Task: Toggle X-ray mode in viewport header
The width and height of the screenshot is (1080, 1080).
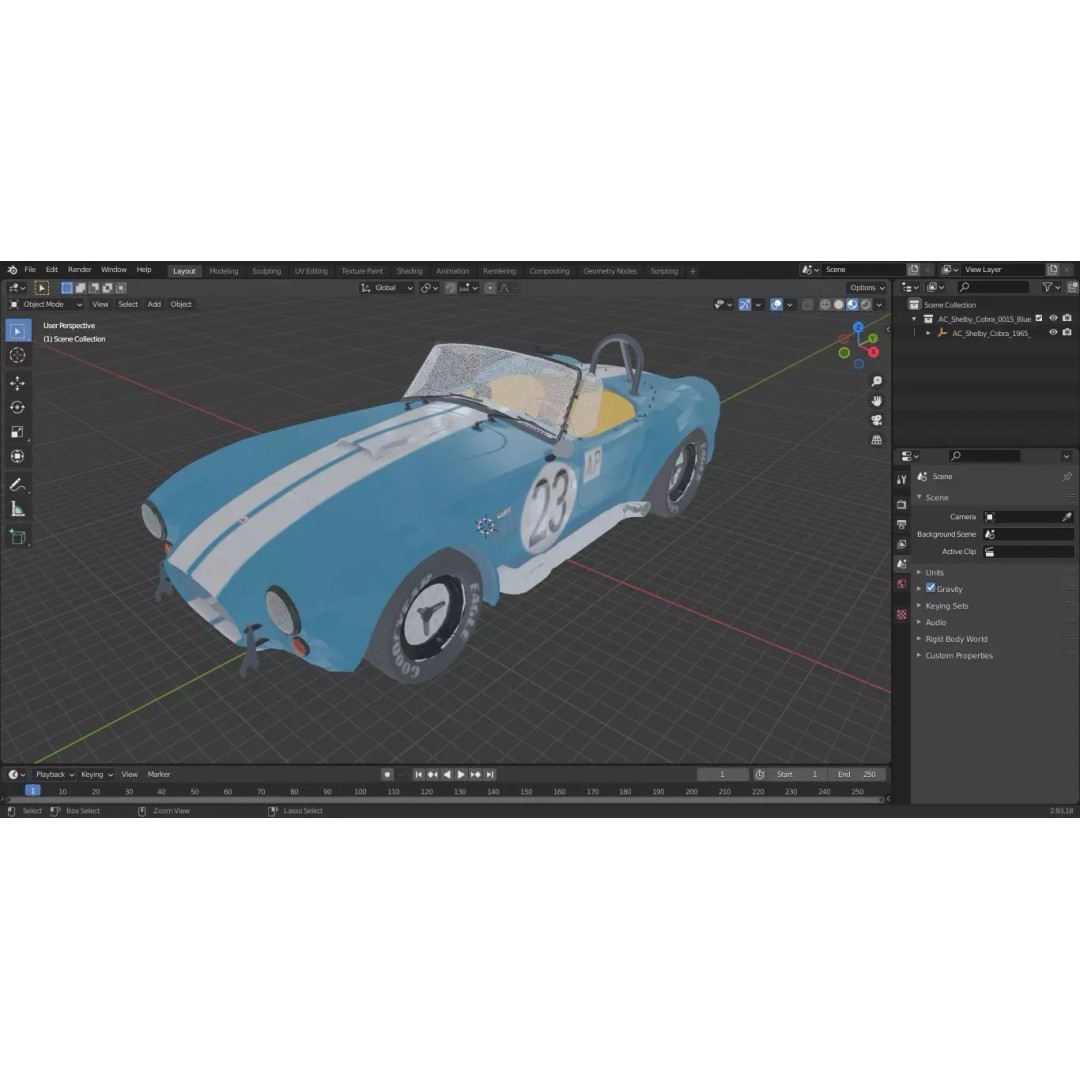Action: coord(808,304)
